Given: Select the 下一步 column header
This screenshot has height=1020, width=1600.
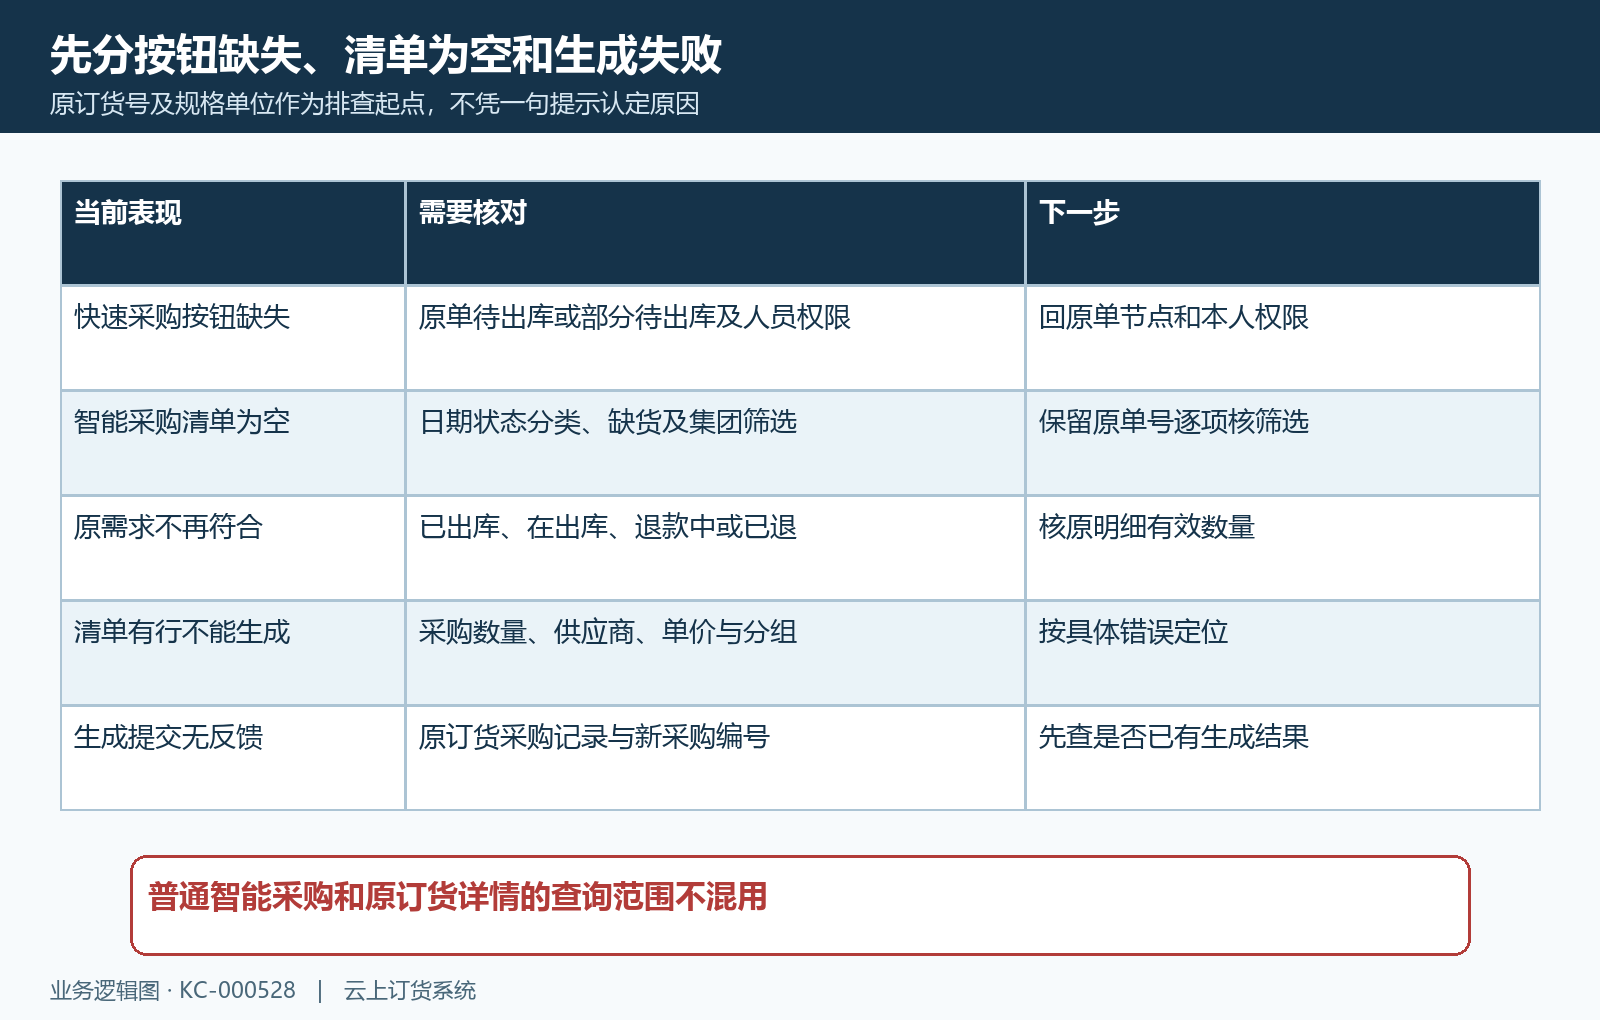Looking at the screenshot, I should pyautogui.click(x=1283, y=233).
